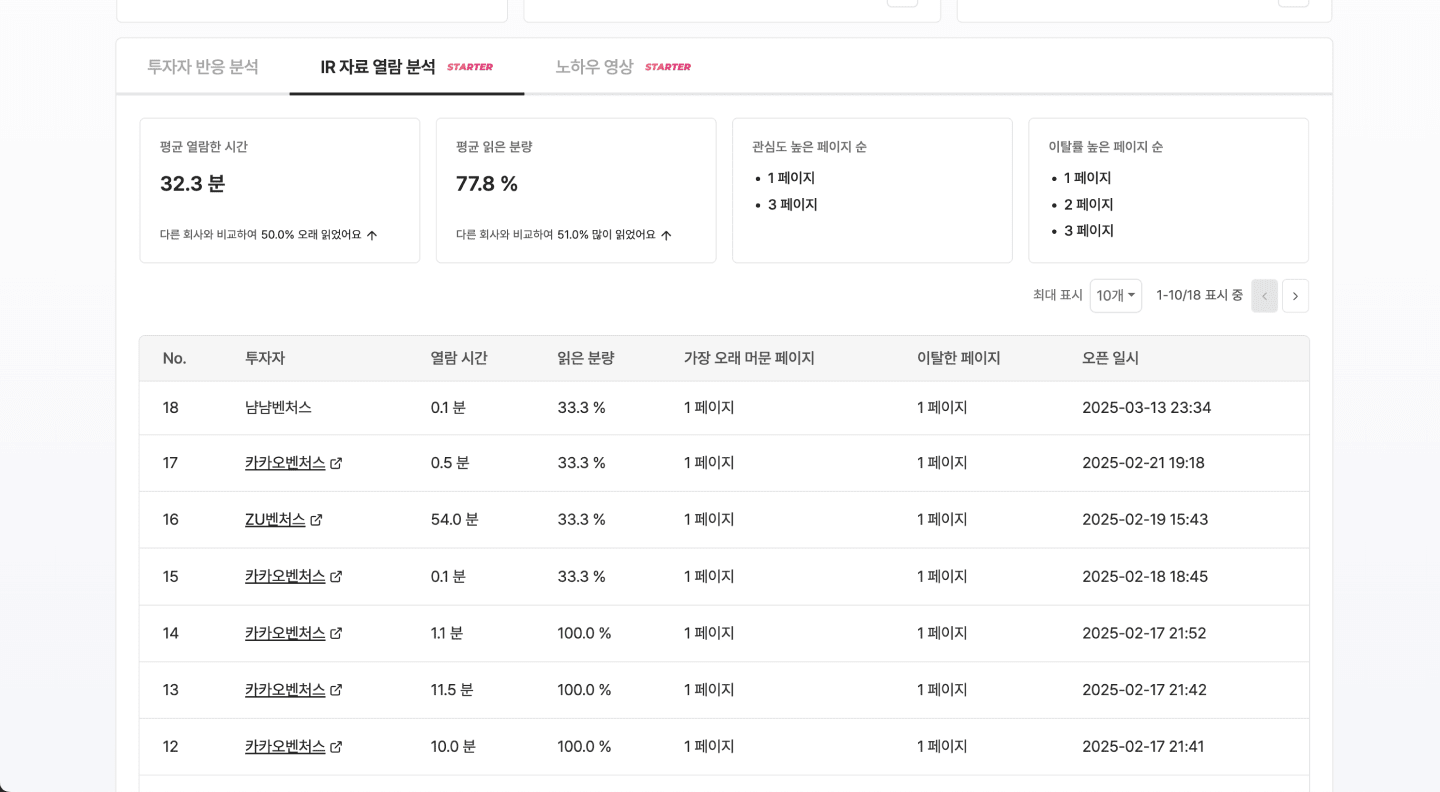Open 카카오벤처스 link in row 17
The width and height of the screenshot is (1440, 792).
(285, 463)
